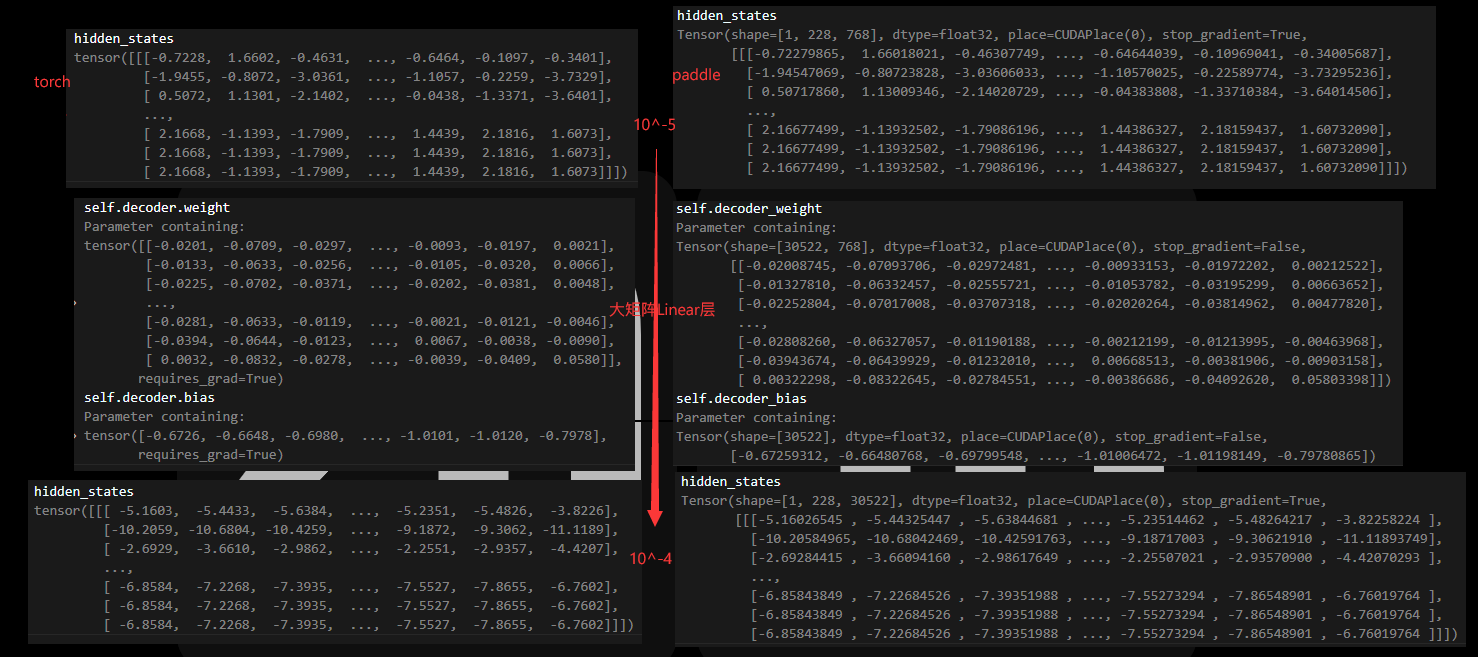
Task: Click the paddle value -1.94547069
Action: [799, 73]
